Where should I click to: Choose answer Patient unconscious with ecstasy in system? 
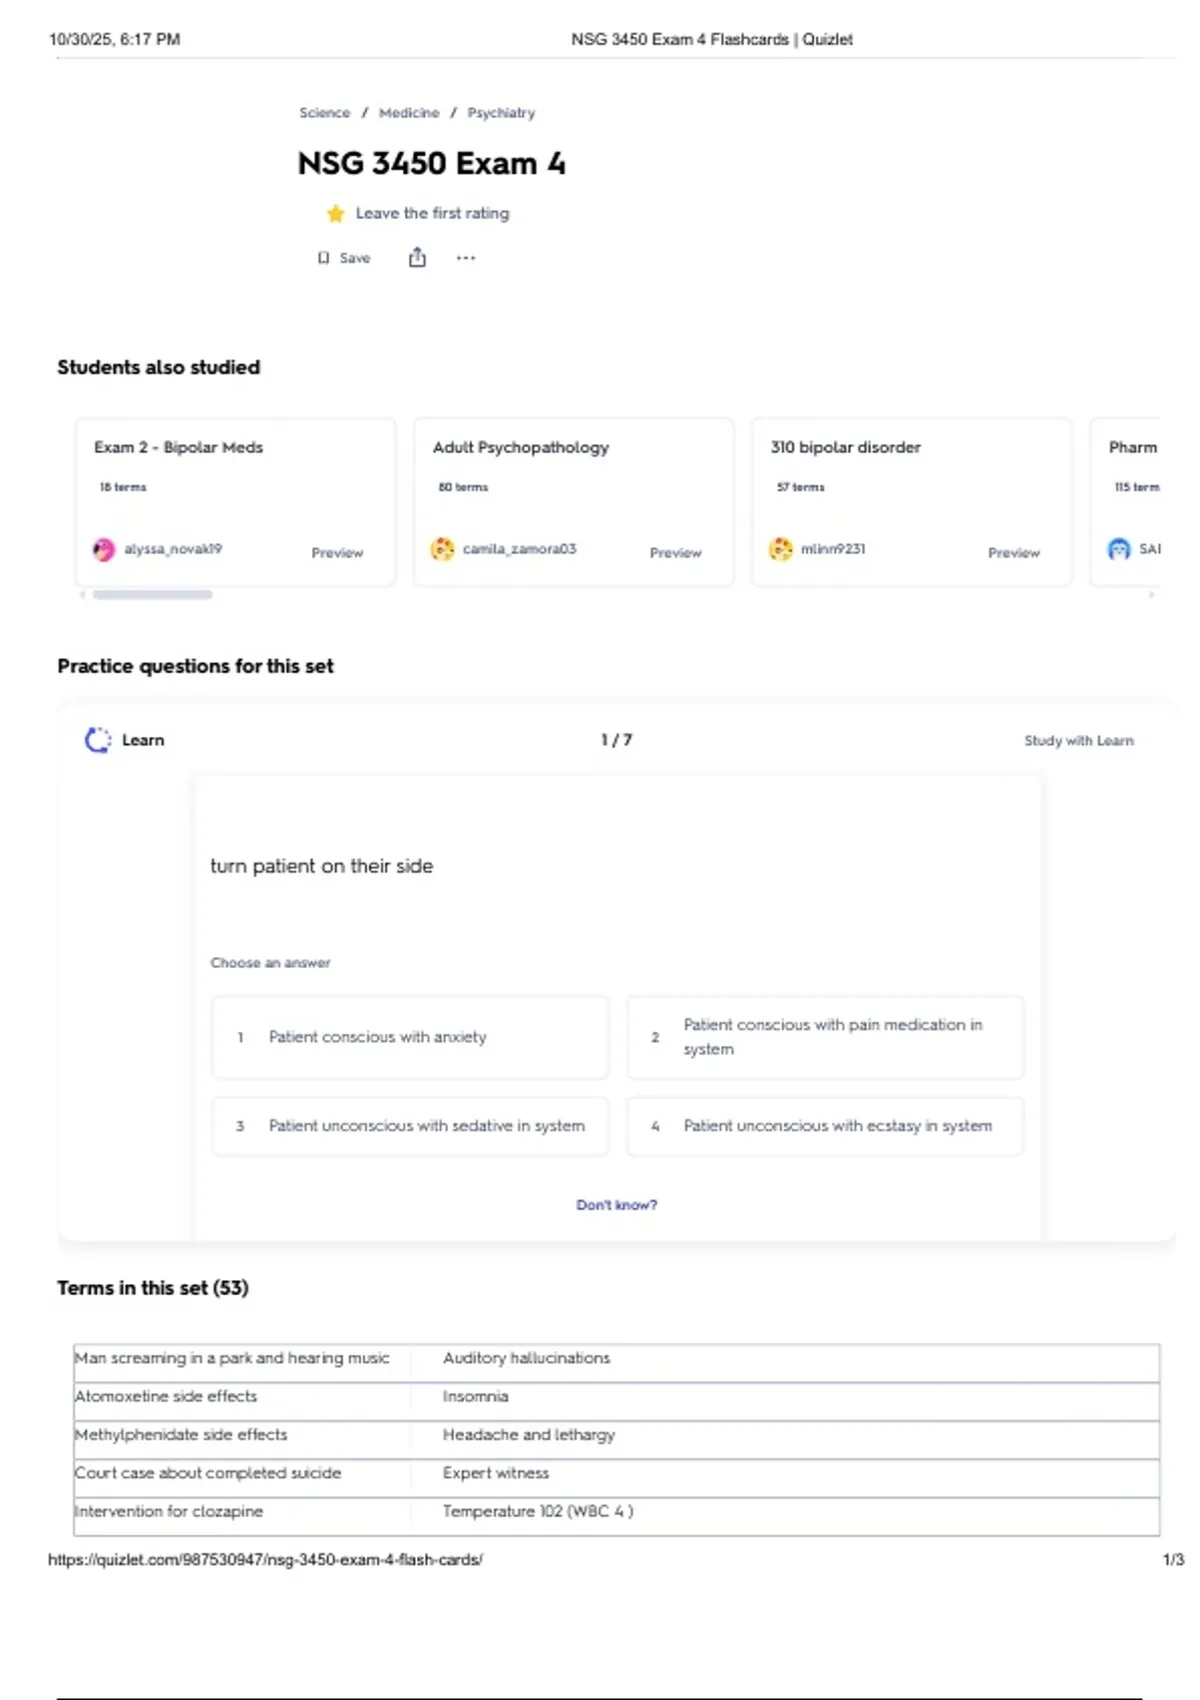(825, 1126)
